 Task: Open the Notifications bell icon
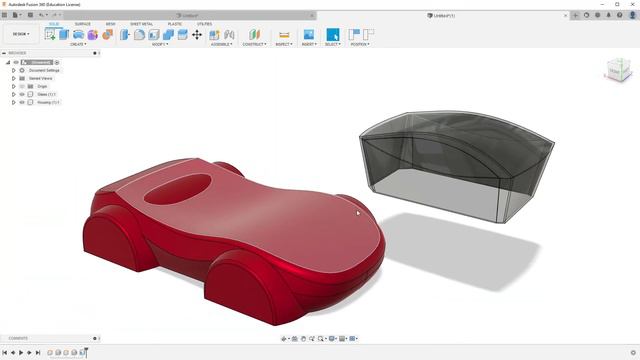[609, 15]
